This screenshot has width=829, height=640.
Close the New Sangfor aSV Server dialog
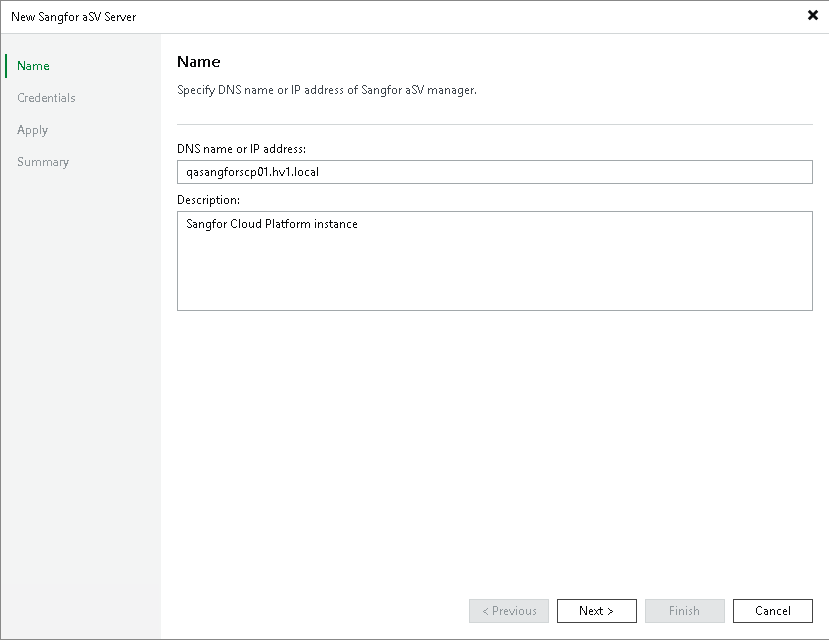pos(813,15)
